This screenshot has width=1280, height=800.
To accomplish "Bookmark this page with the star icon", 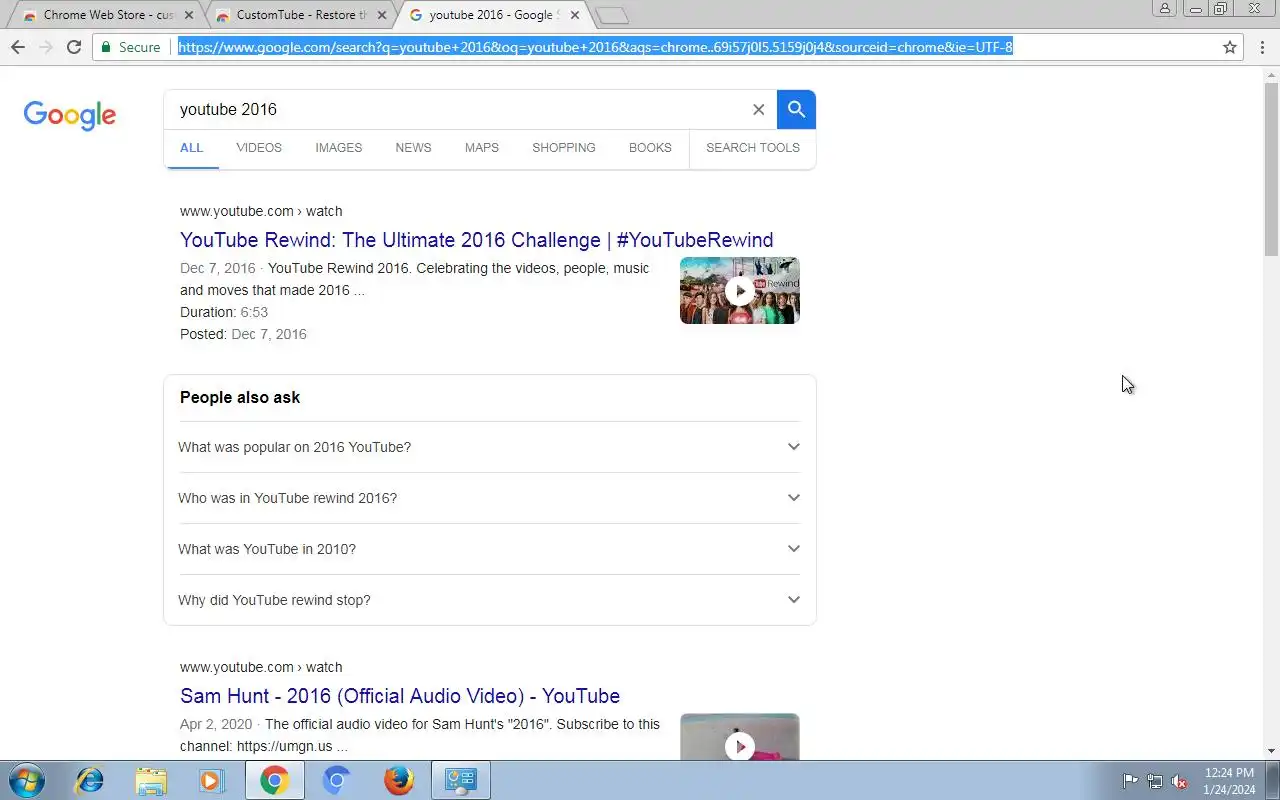I will coord(1230,47).
